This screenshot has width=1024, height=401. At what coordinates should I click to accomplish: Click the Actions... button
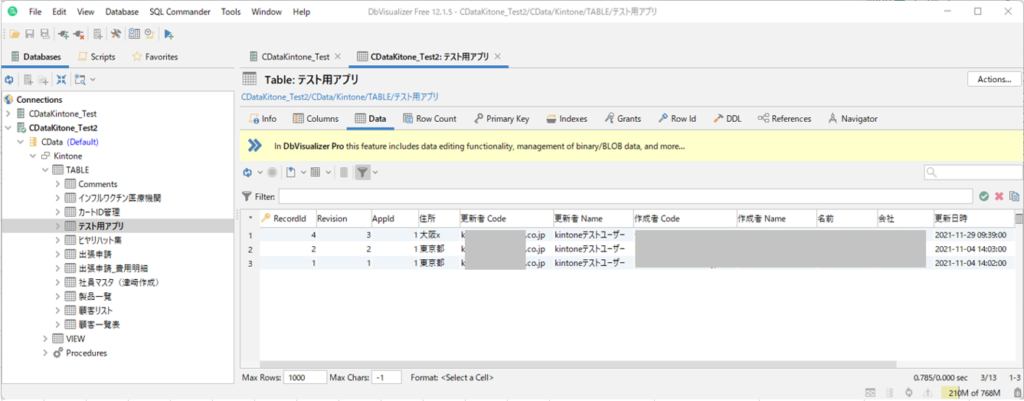coord(994,79)
